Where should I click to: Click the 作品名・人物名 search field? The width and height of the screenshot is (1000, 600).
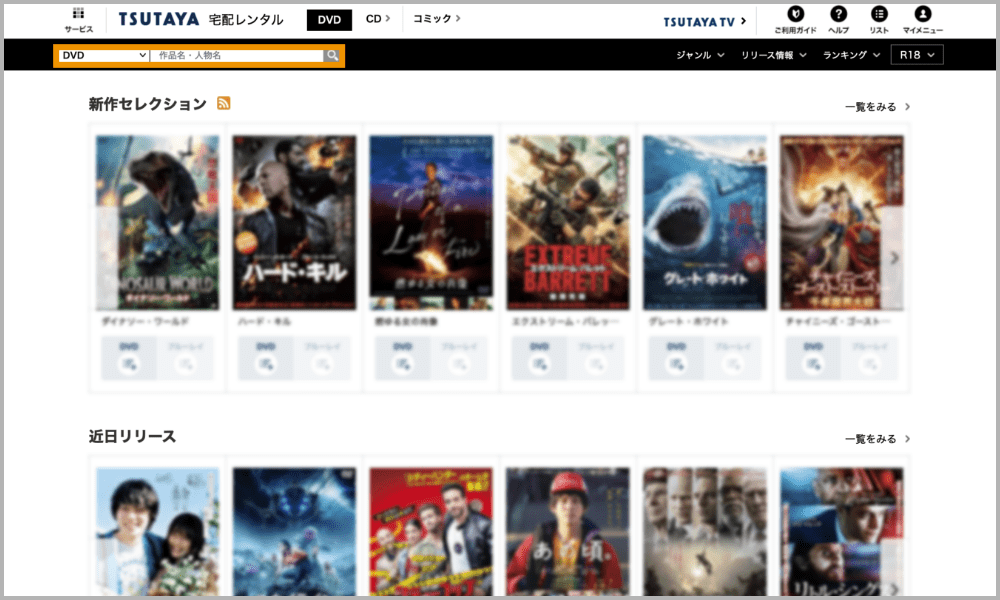click(236, 56)
